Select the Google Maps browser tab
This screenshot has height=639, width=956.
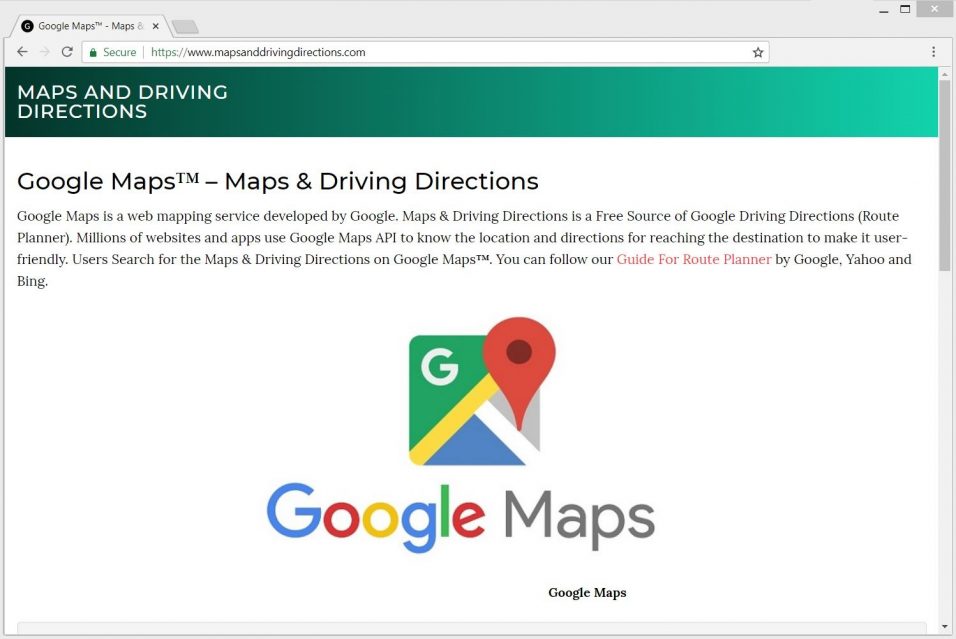pyautogui.click(x=90, y=26)
